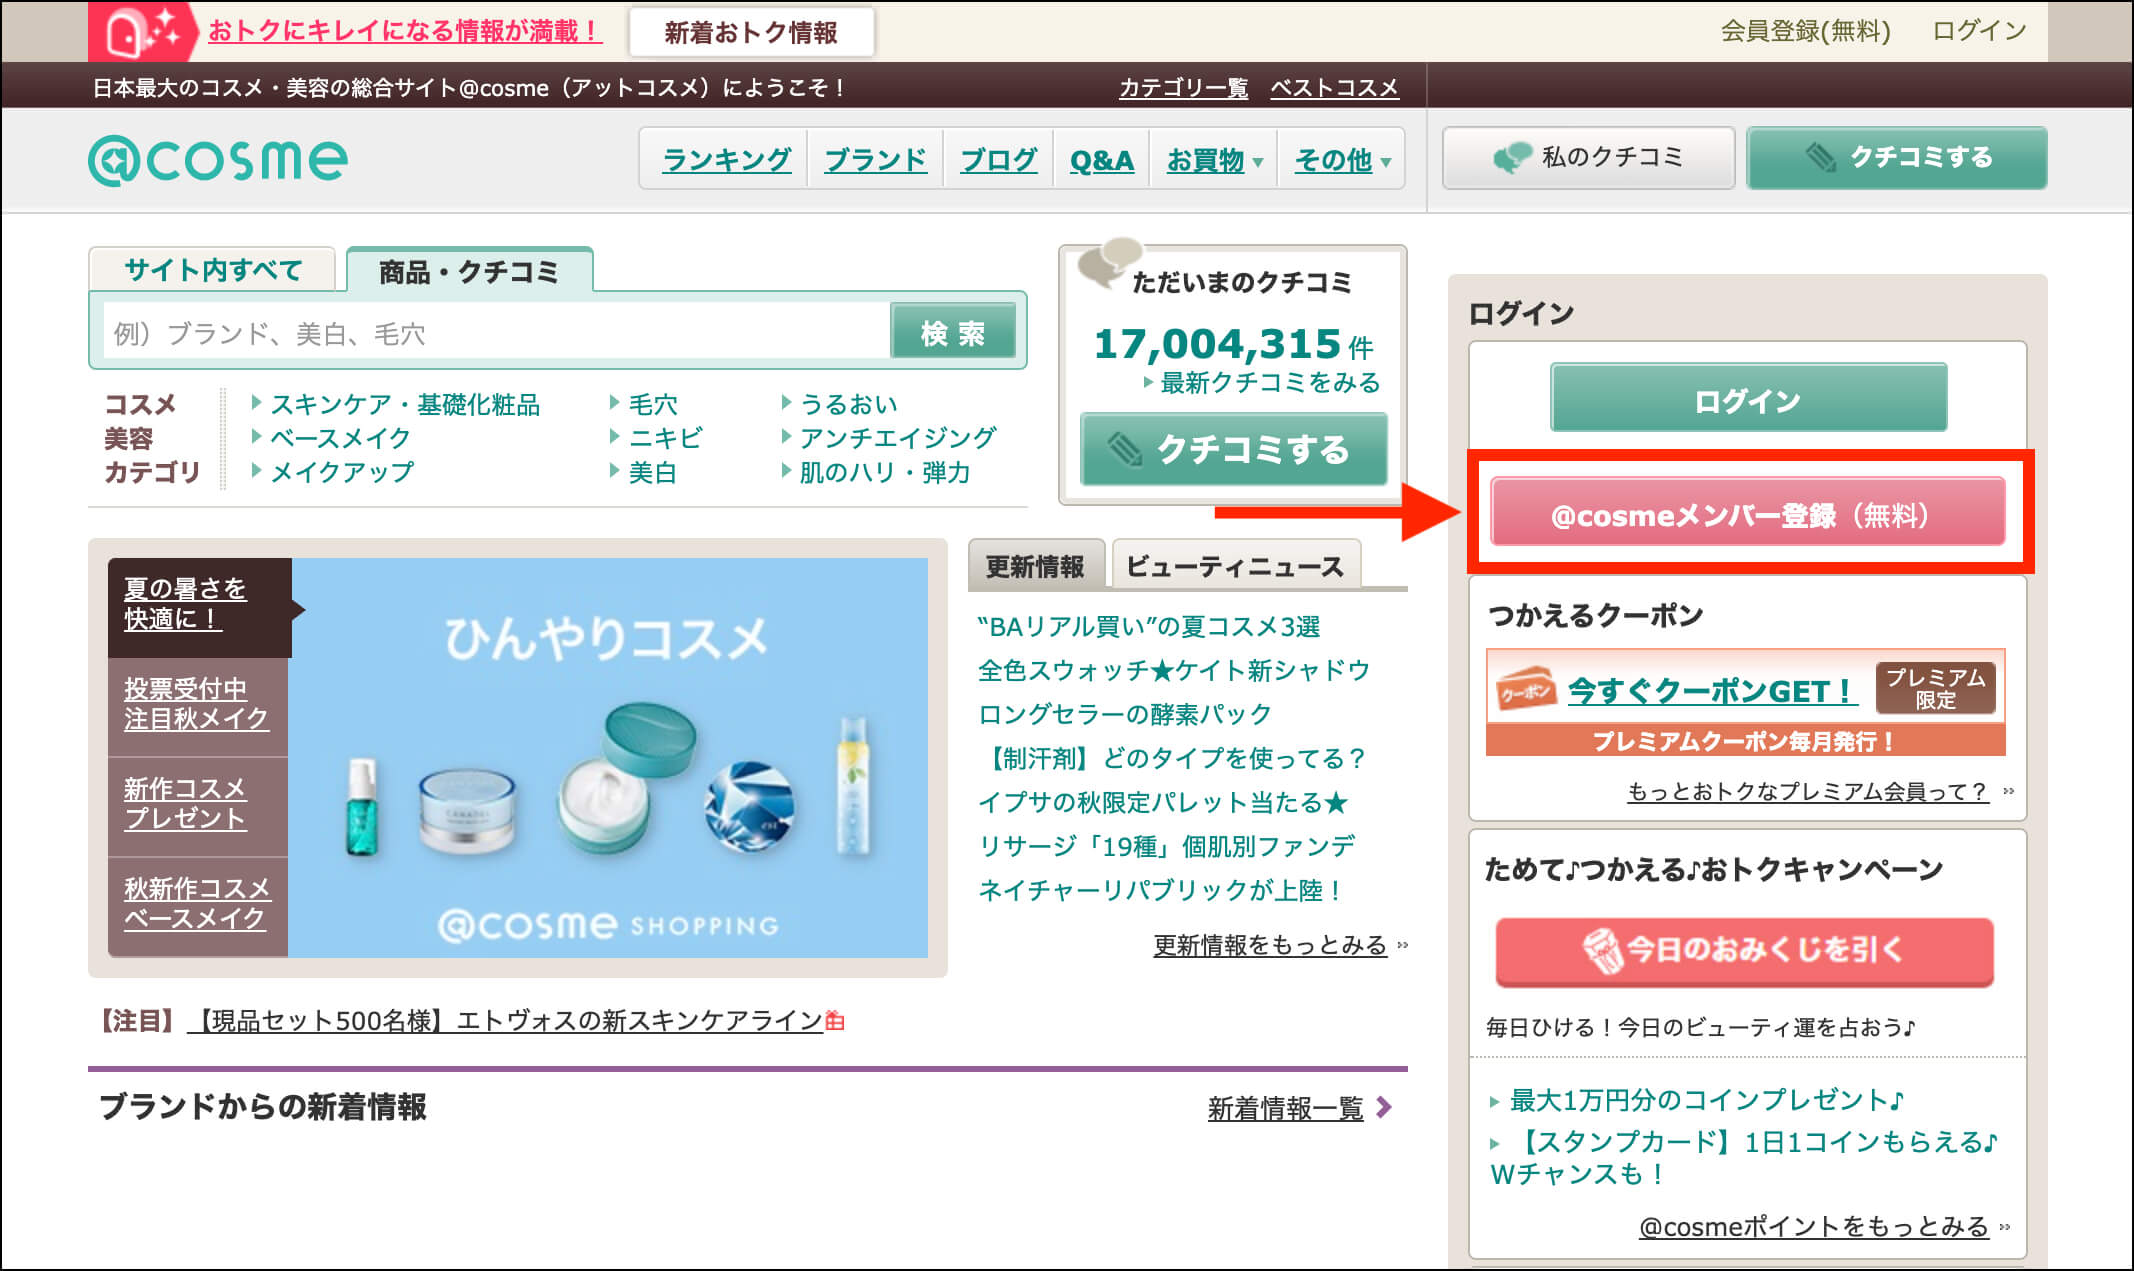The width and height of the screenshot is (2134, 1271).
Task: Click the coupon ticket icon
Action: pos(1526,691)
